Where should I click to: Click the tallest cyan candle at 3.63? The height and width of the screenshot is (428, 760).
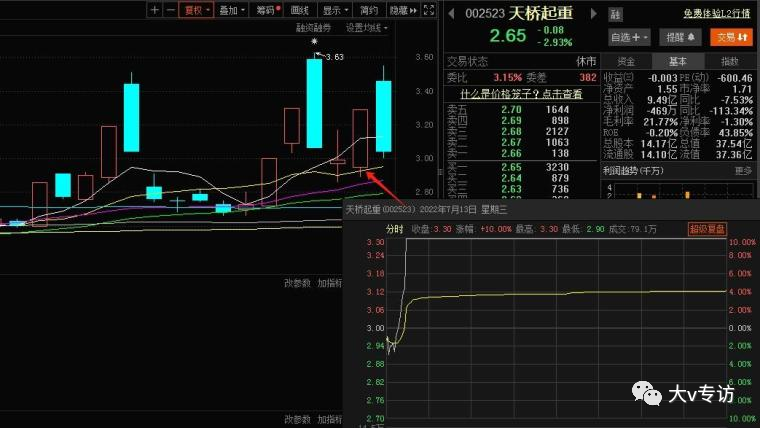click(314, 103)
